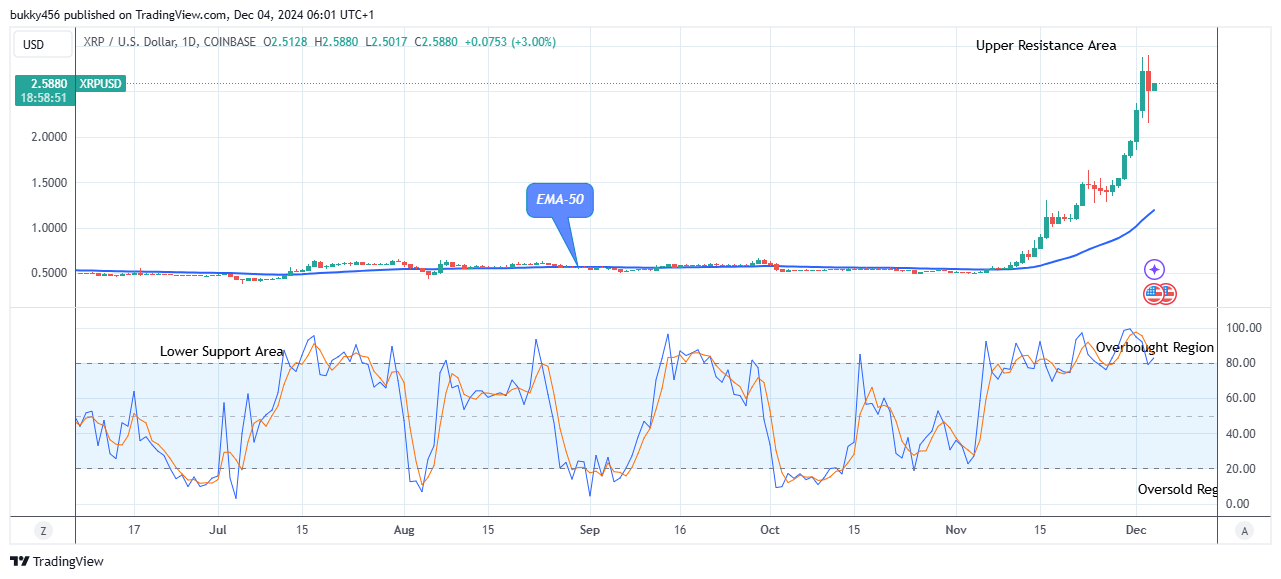1281x579 pixels.
Task: Click the purple lightning event marker icon
Action: (1154, 269)
